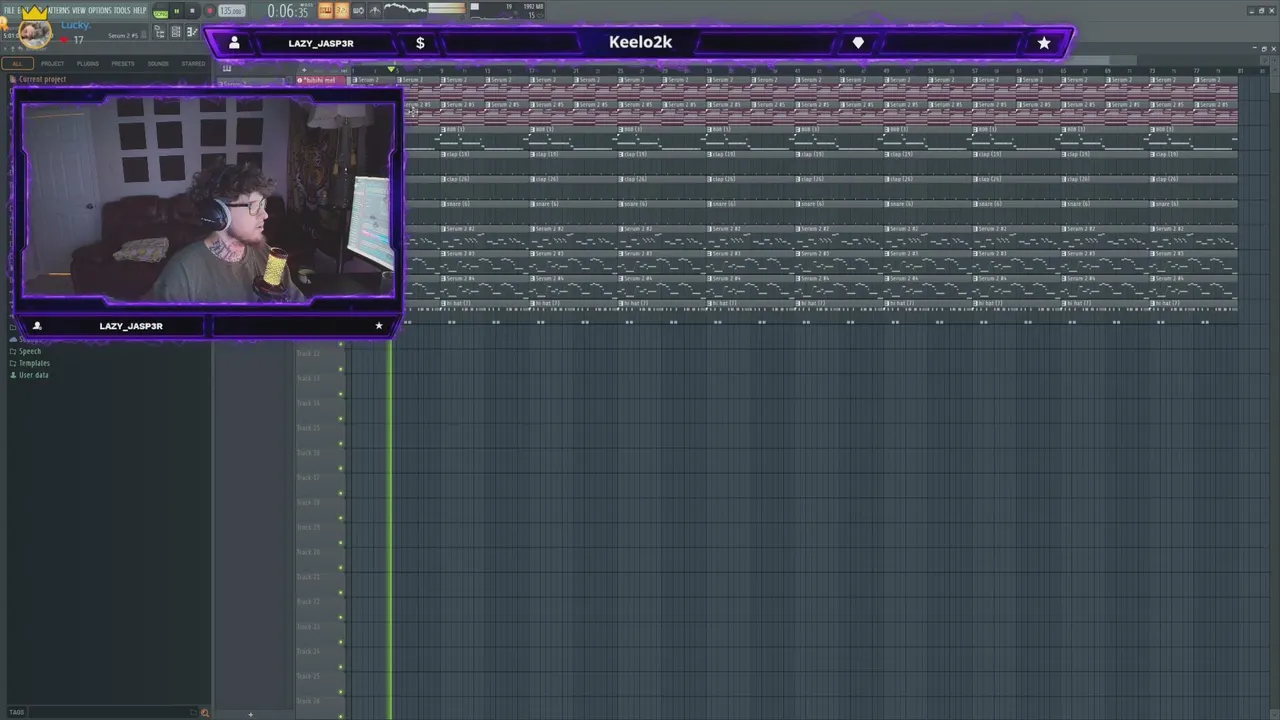The height and width of the screenshot is (720, 1280).
Task: Switch browser to the ALL tab
Action: 17,63
